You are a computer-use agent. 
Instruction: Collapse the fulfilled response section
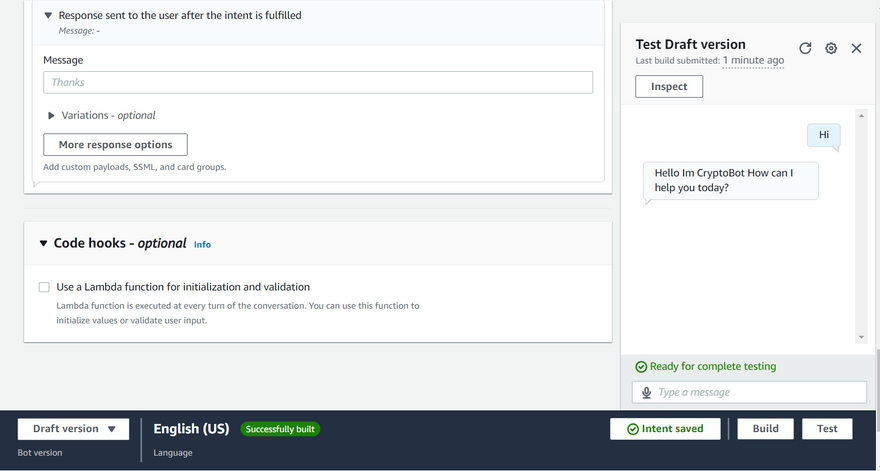point(48,16)
